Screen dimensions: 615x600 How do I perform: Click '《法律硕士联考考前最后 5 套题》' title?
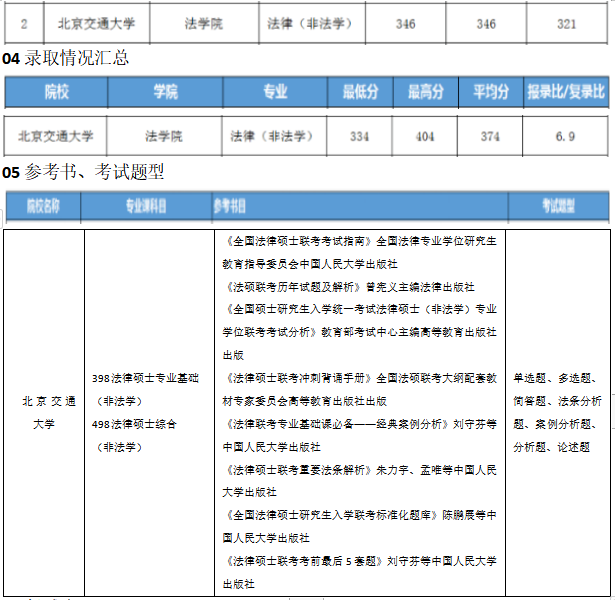coord(303,561)
